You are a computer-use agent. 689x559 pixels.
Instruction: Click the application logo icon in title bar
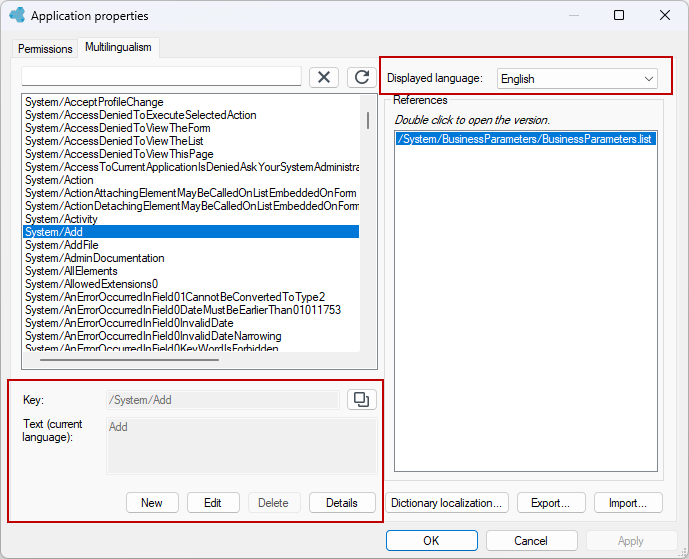(x=18, y=15)
